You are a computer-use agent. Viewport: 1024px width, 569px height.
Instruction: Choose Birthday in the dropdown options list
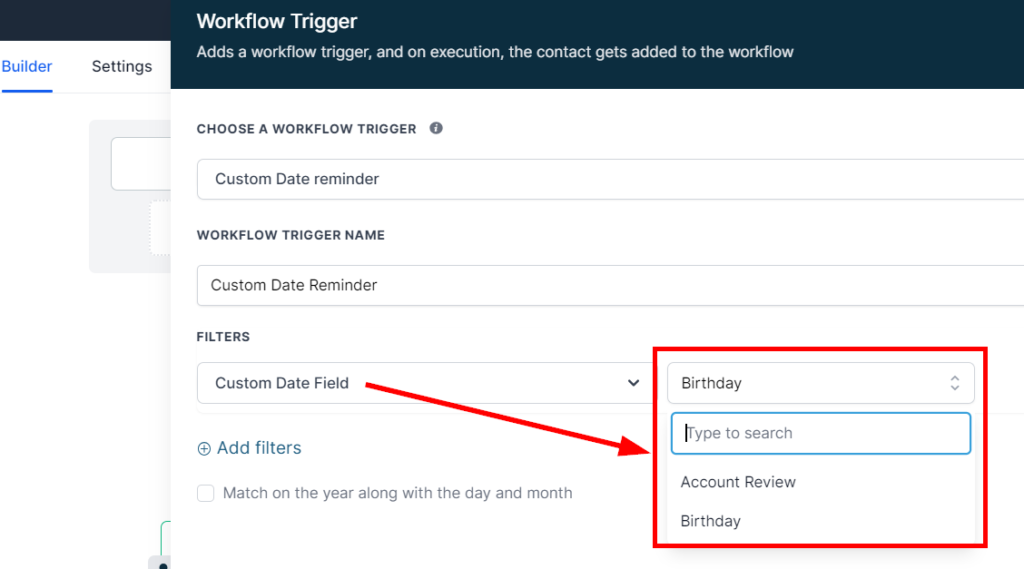click(711, 521)
